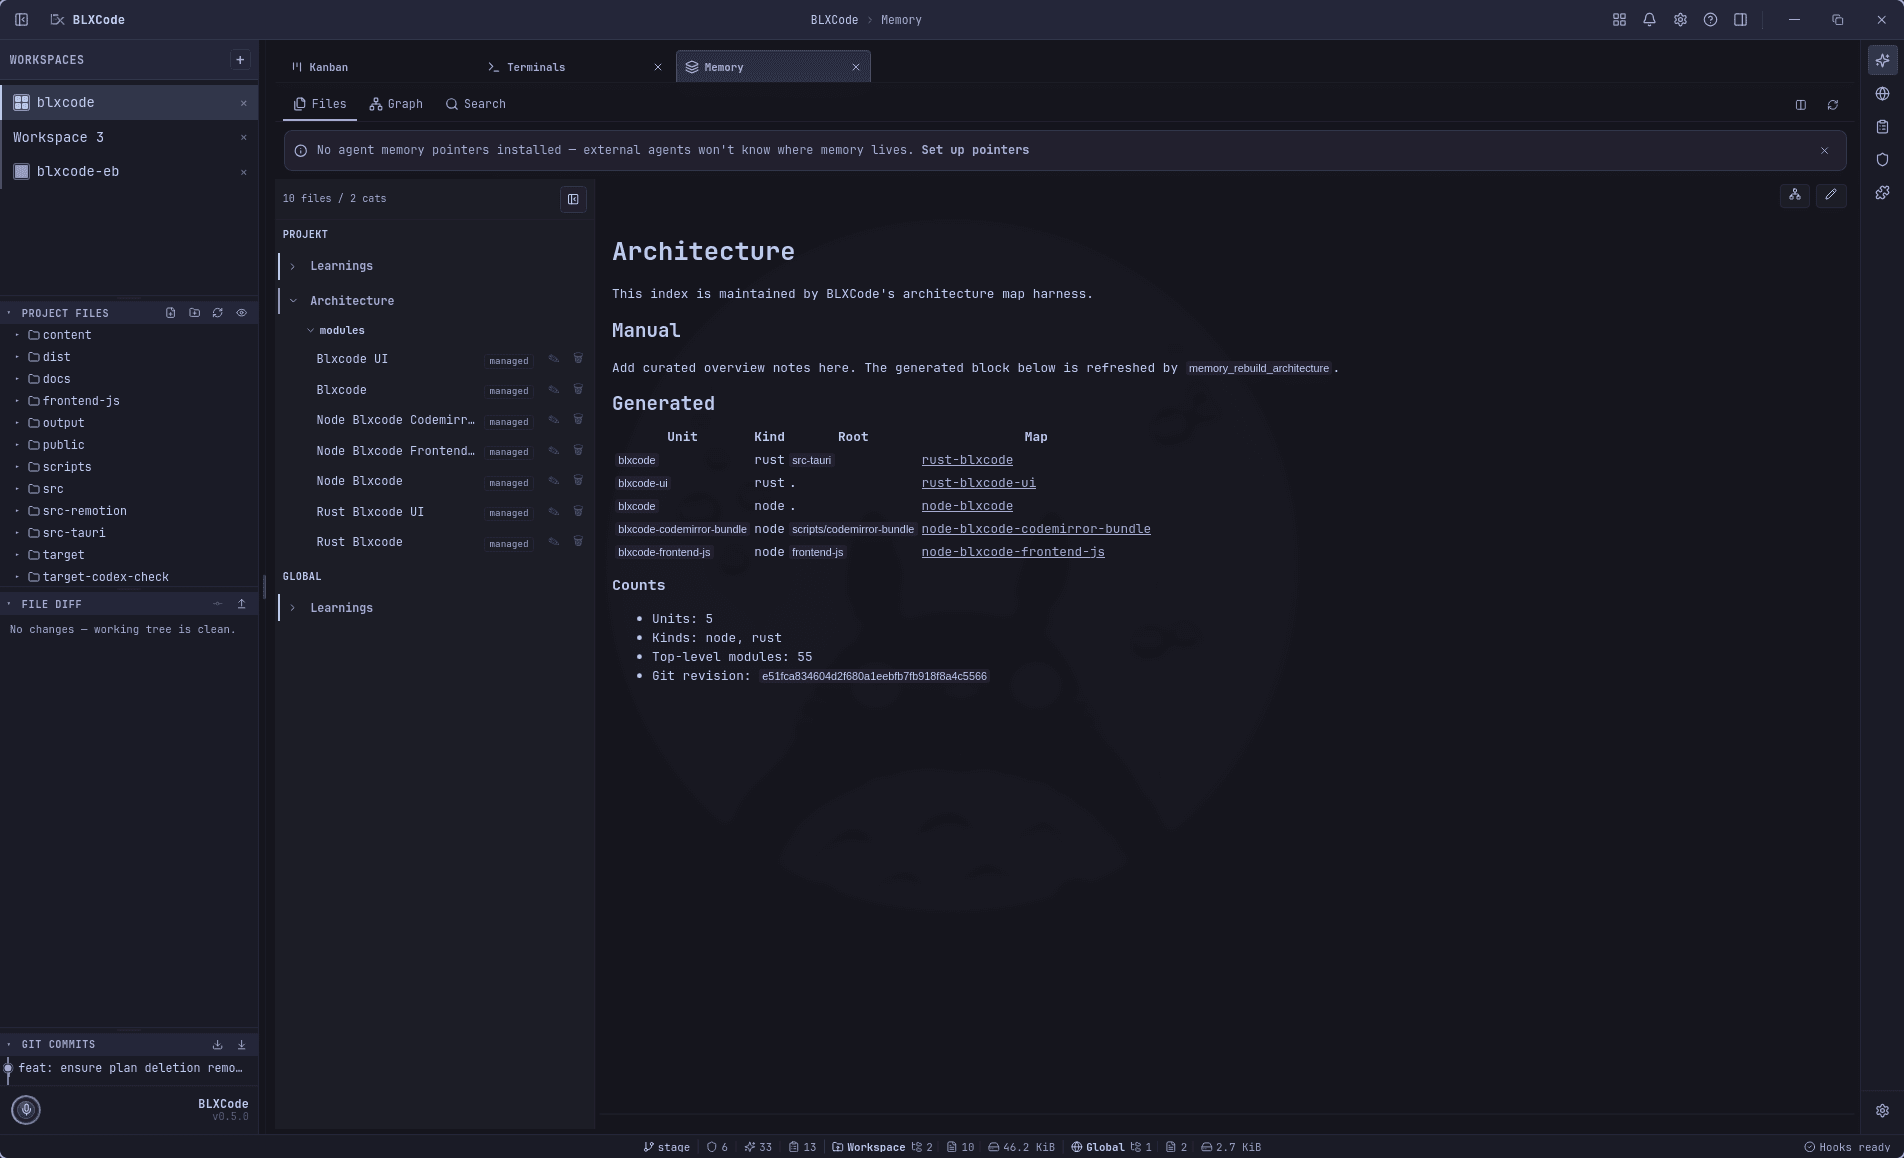
Task: Close the Memory tab
Action: click(x=856, y=67)
